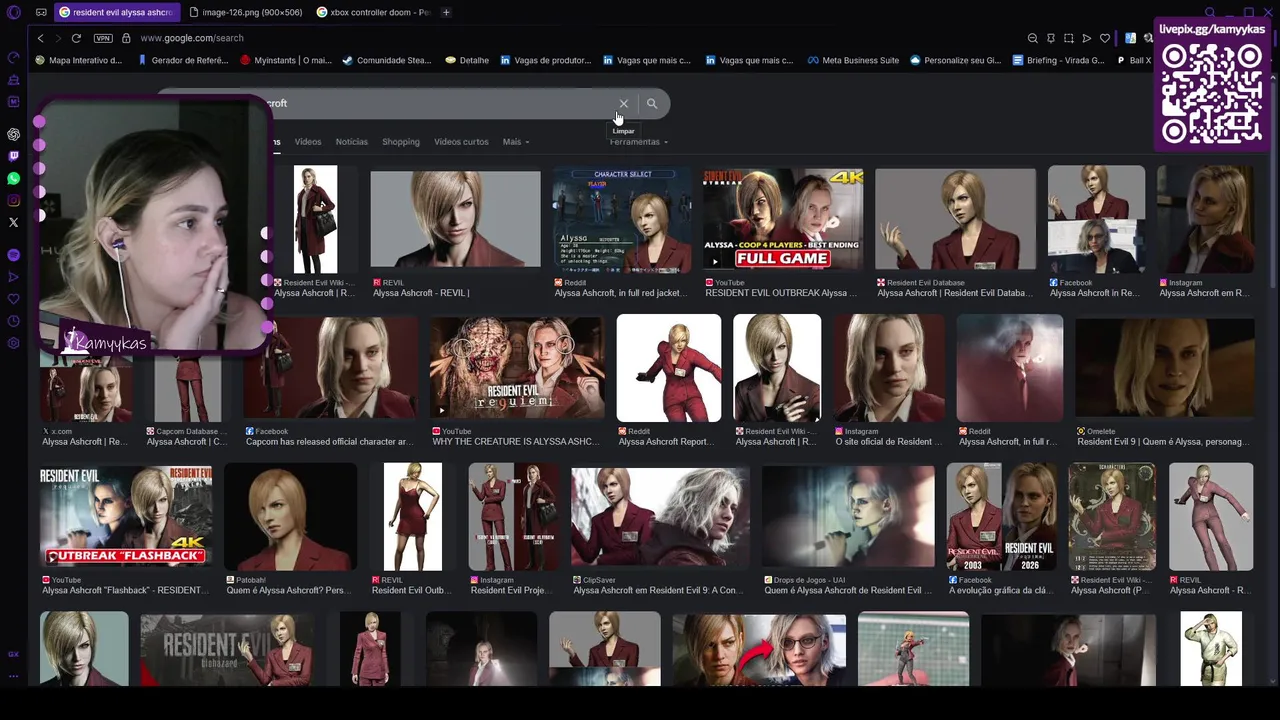Open the 'Drops de Jogos - UAI' image result
Screen dimensions: 1280x720
point(848,516)
